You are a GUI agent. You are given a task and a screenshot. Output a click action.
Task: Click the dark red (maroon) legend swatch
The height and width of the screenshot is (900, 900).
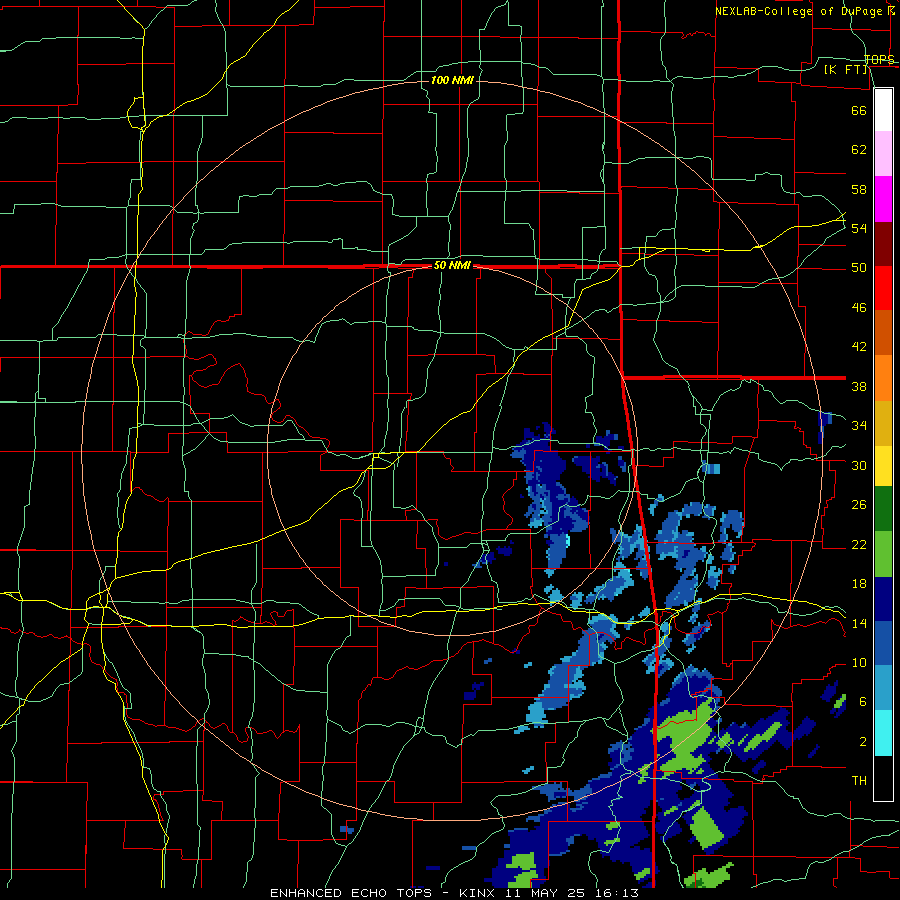pyautogui.click(x=883, y=244)
